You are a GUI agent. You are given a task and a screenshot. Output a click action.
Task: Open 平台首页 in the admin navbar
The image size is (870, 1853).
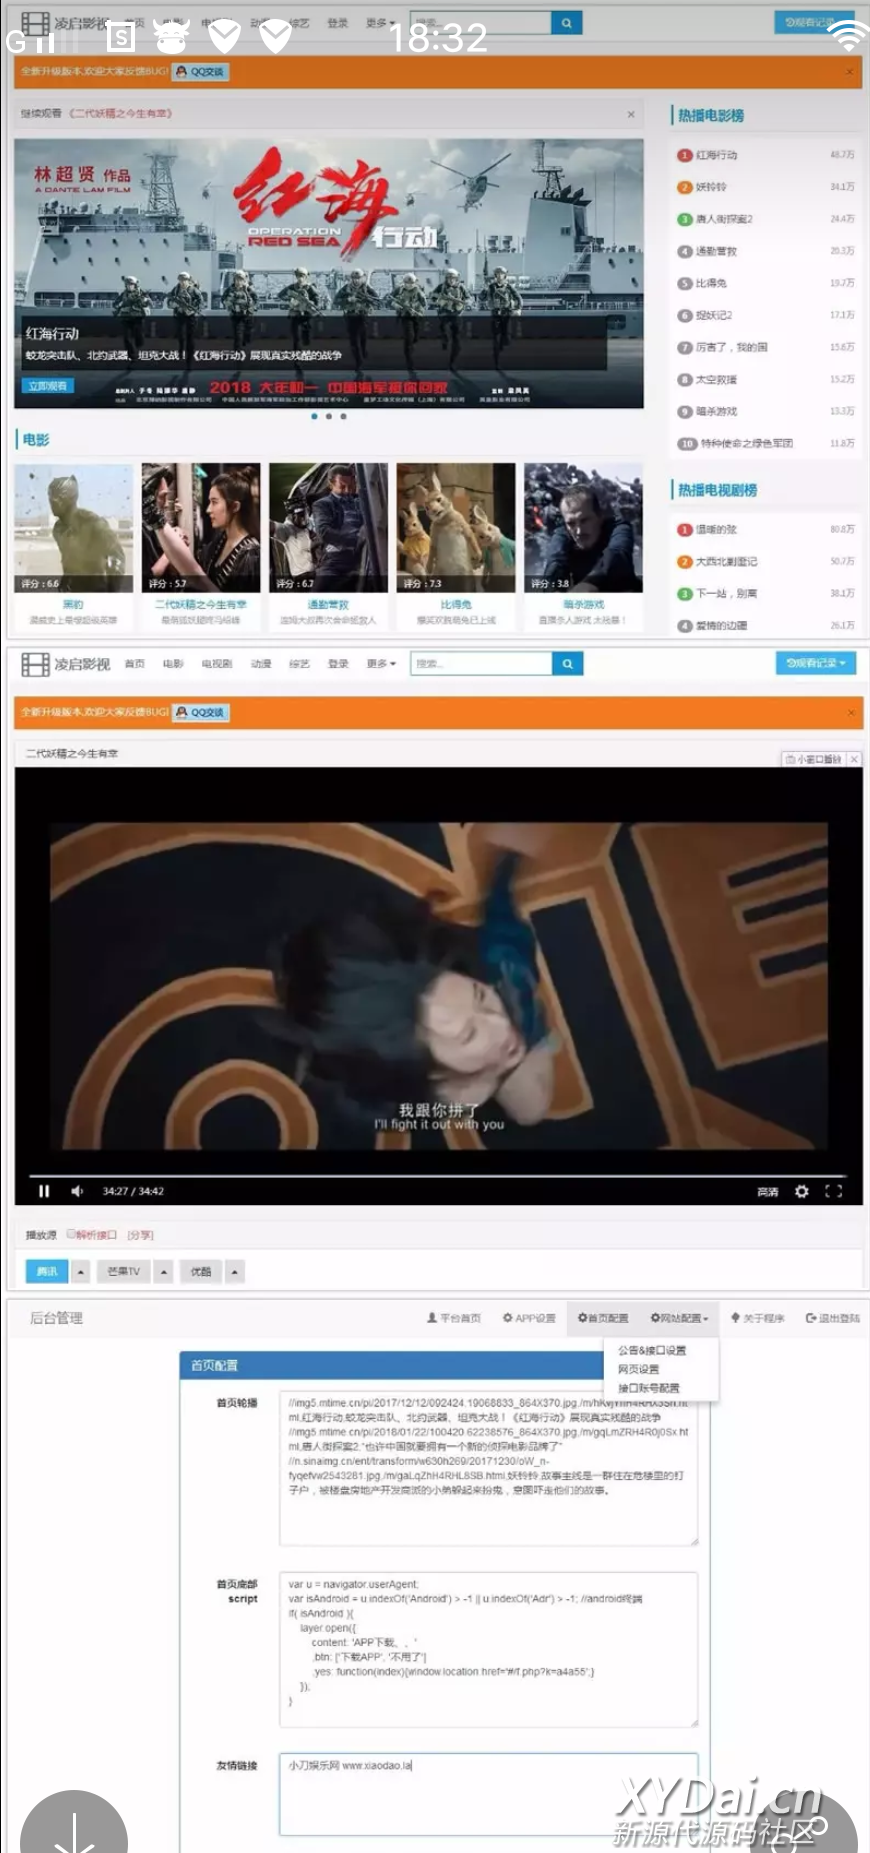click(x=453, y=1318)
